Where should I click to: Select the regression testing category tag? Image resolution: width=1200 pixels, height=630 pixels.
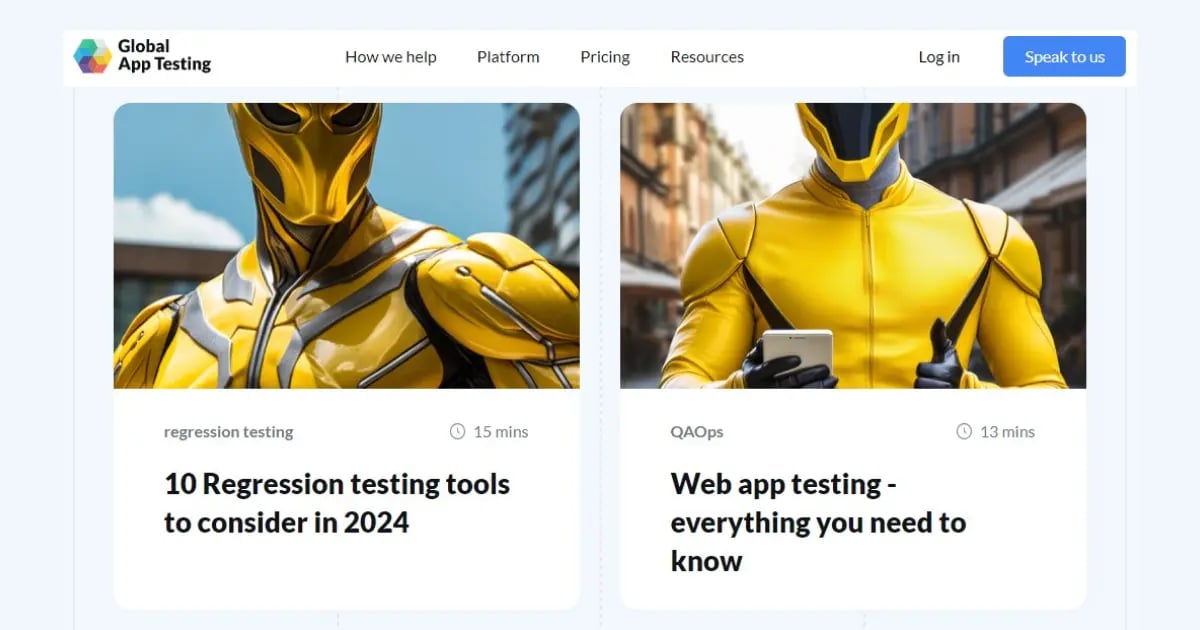click(228, 432)
